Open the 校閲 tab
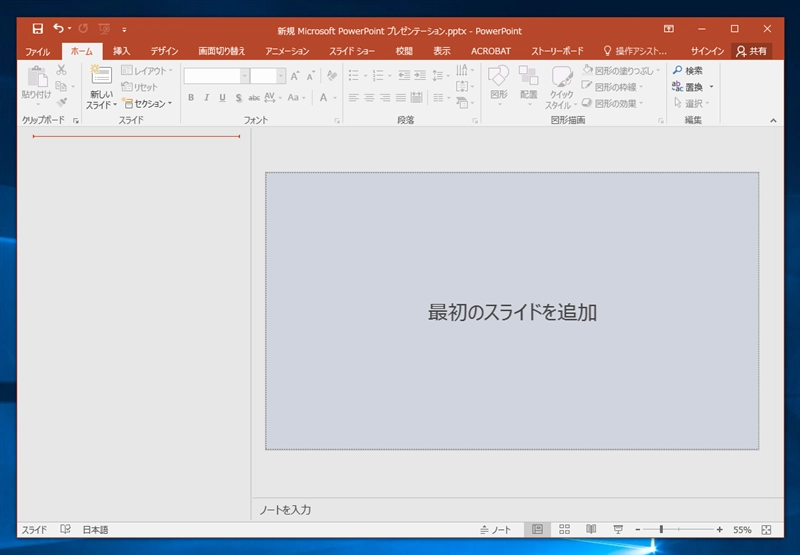 pos(404,51)
